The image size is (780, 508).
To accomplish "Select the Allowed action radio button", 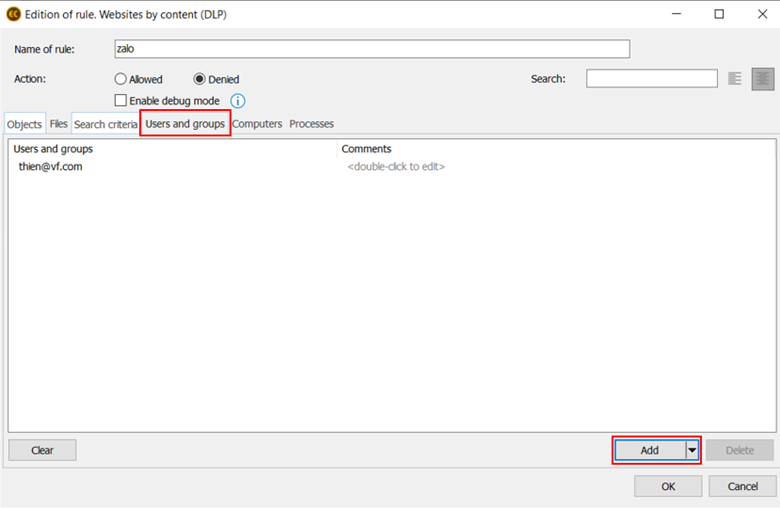I will [121, 79].
